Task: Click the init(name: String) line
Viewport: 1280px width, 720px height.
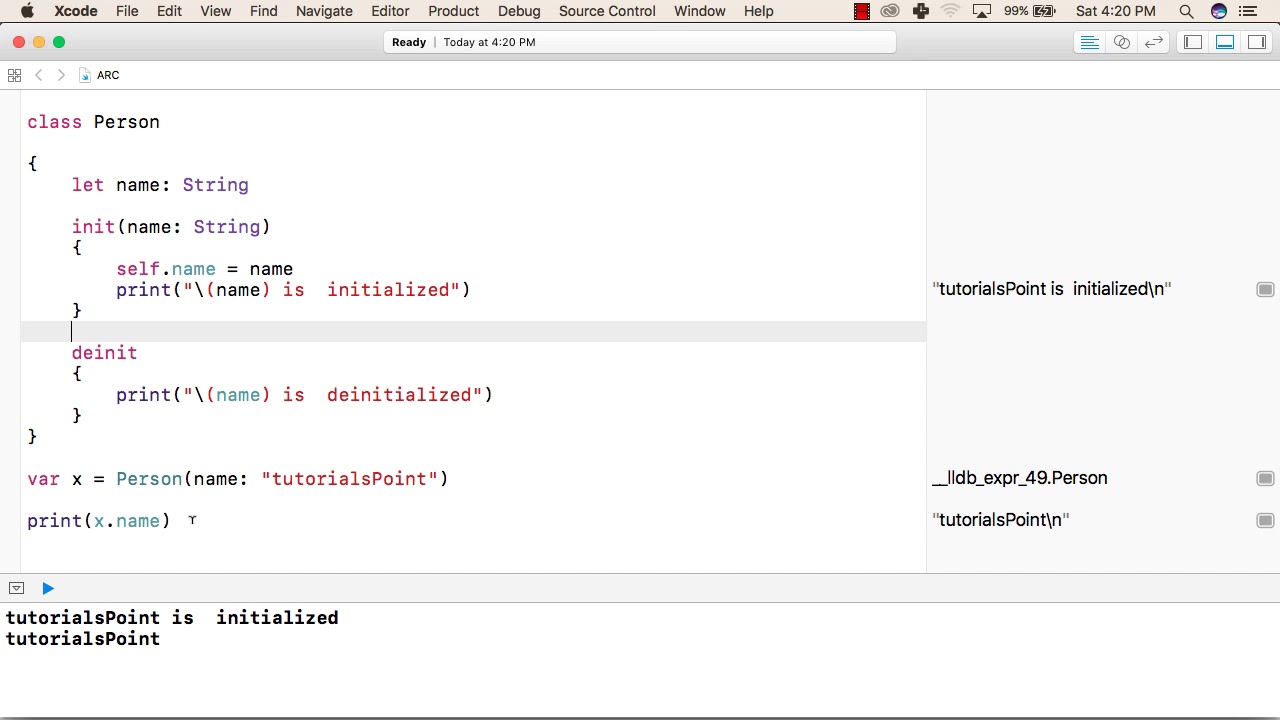Action: click(171, 227)
